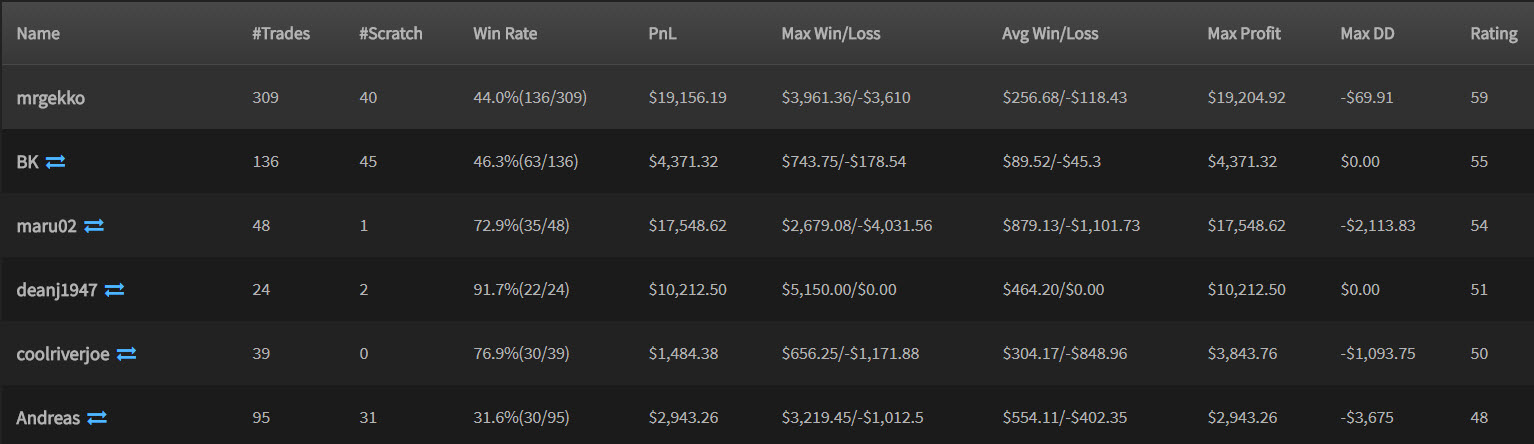Open the BK trader name

tap(27, 161)
